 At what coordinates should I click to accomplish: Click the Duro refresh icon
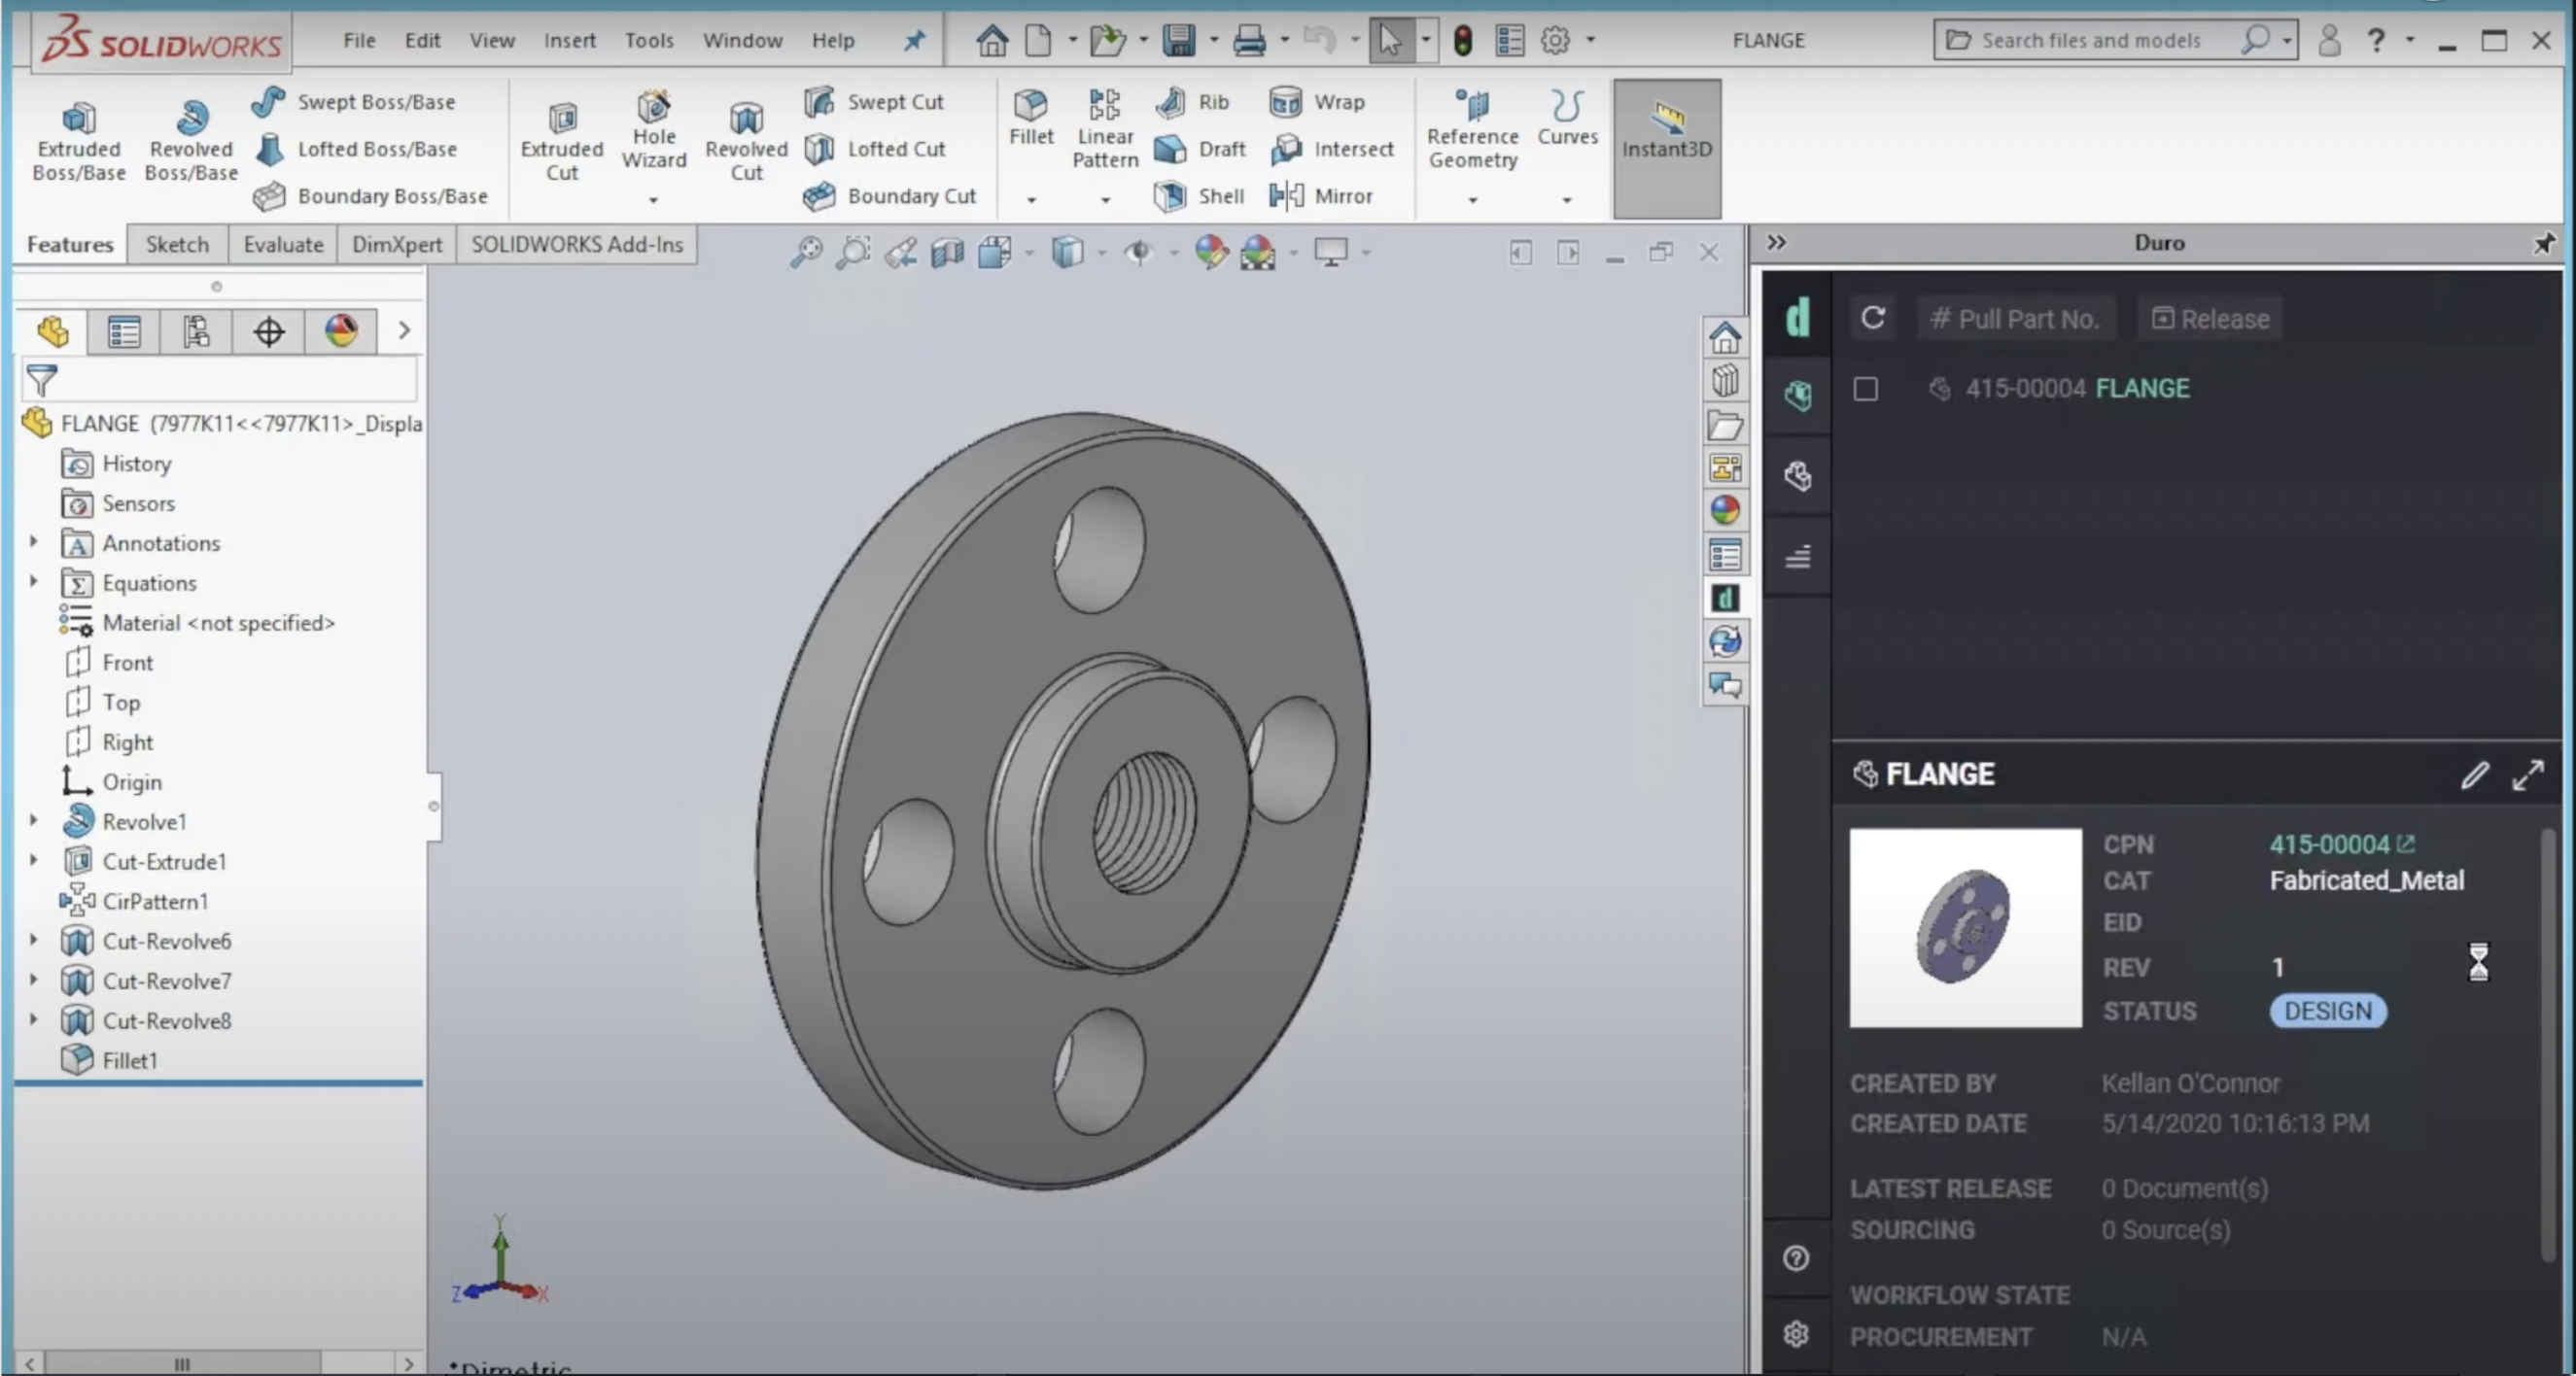[x=1873, y=318]
